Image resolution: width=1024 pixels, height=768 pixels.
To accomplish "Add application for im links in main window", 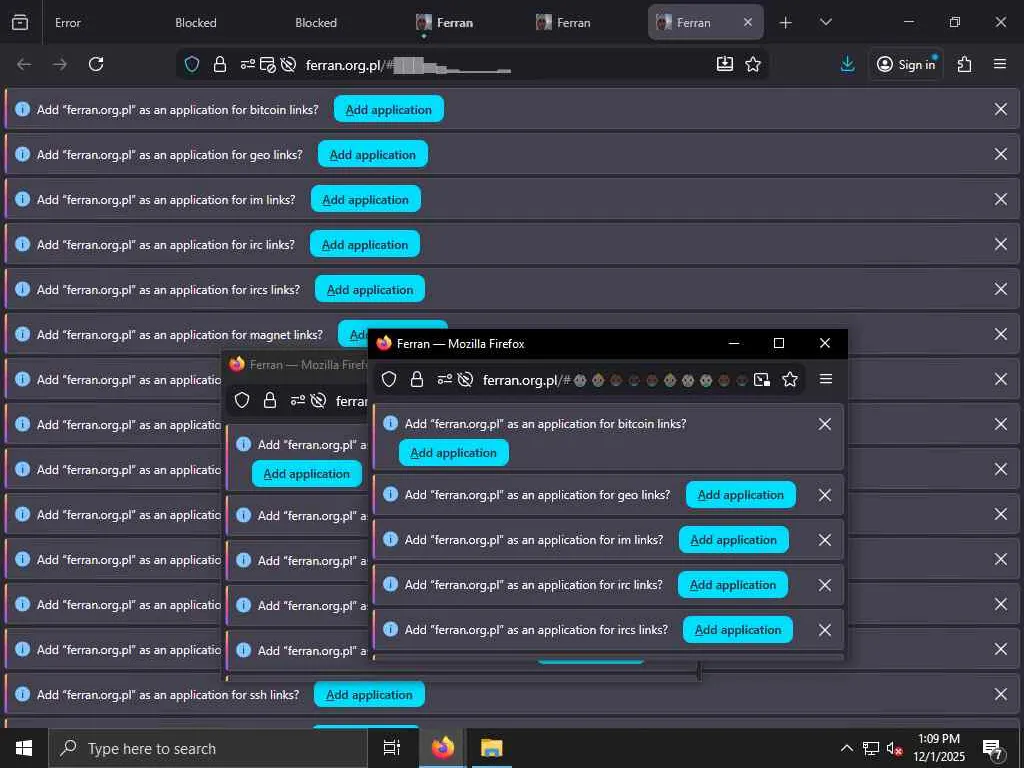I will point(365,199).
